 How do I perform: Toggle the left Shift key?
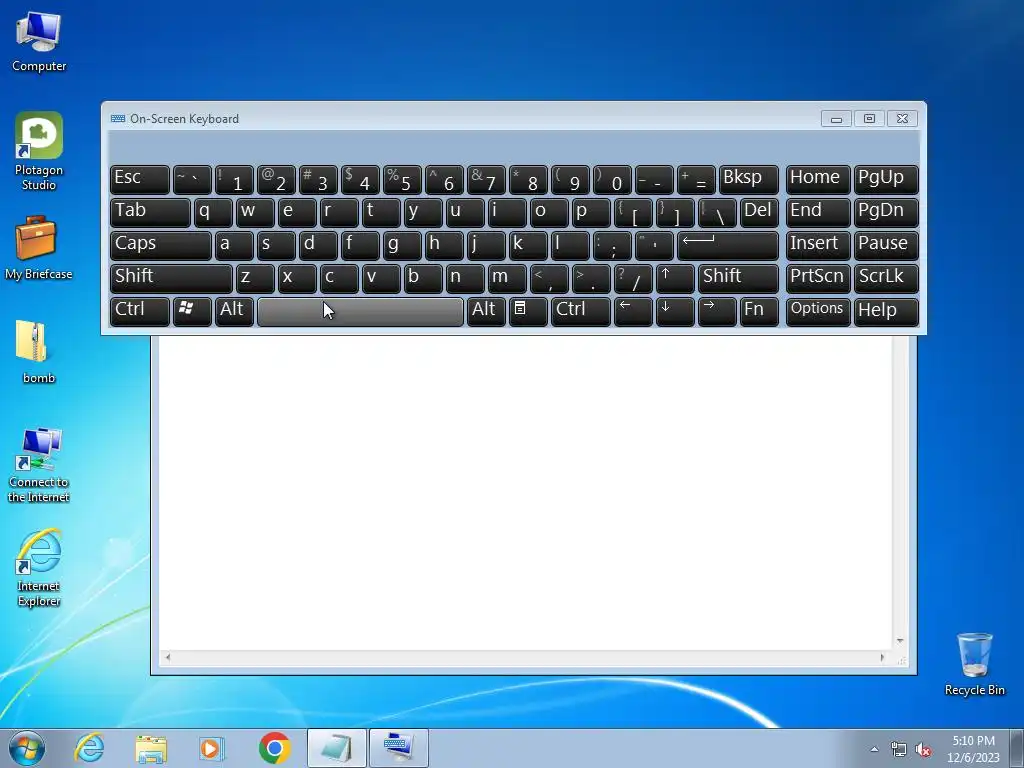pos(171,279)
